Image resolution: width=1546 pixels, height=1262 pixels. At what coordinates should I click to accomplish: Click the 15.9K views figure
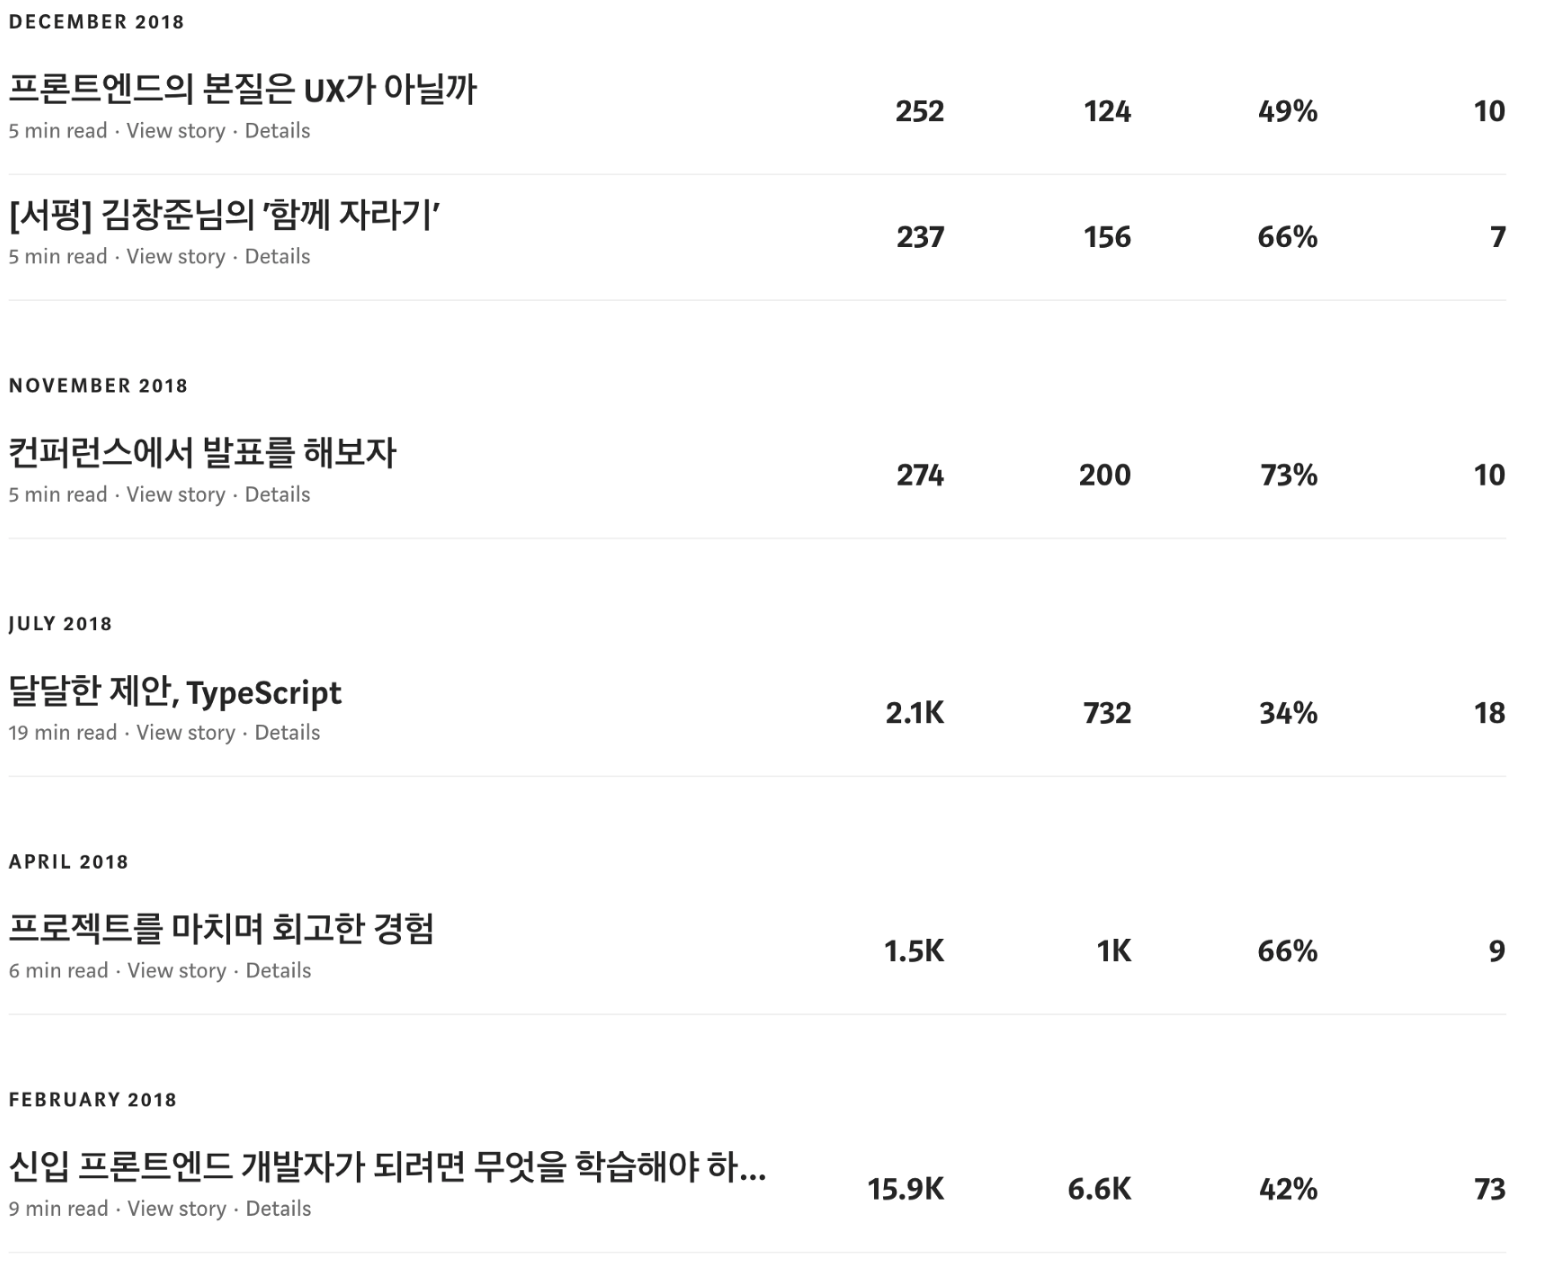click(905, 1189)
